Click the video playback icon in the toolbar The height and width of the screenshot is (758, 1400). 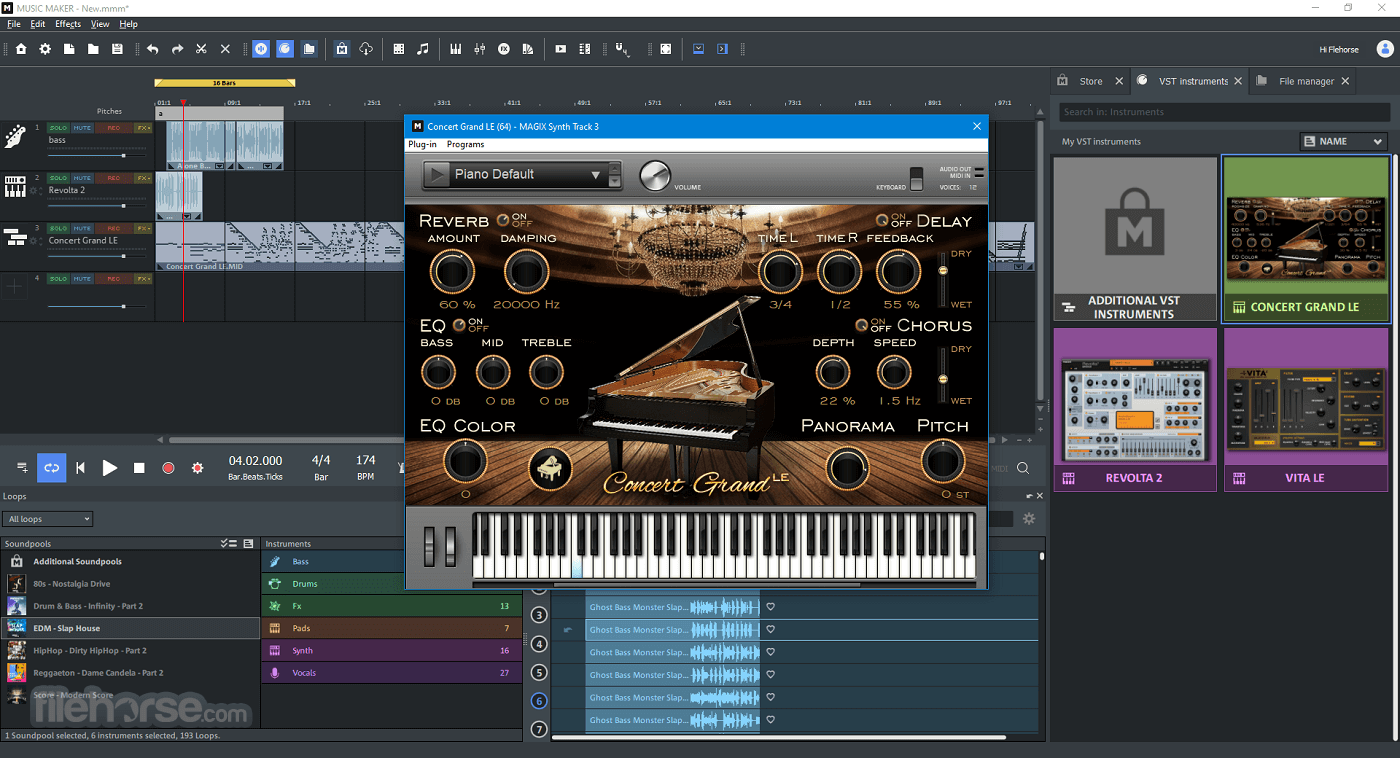[560, 49]
